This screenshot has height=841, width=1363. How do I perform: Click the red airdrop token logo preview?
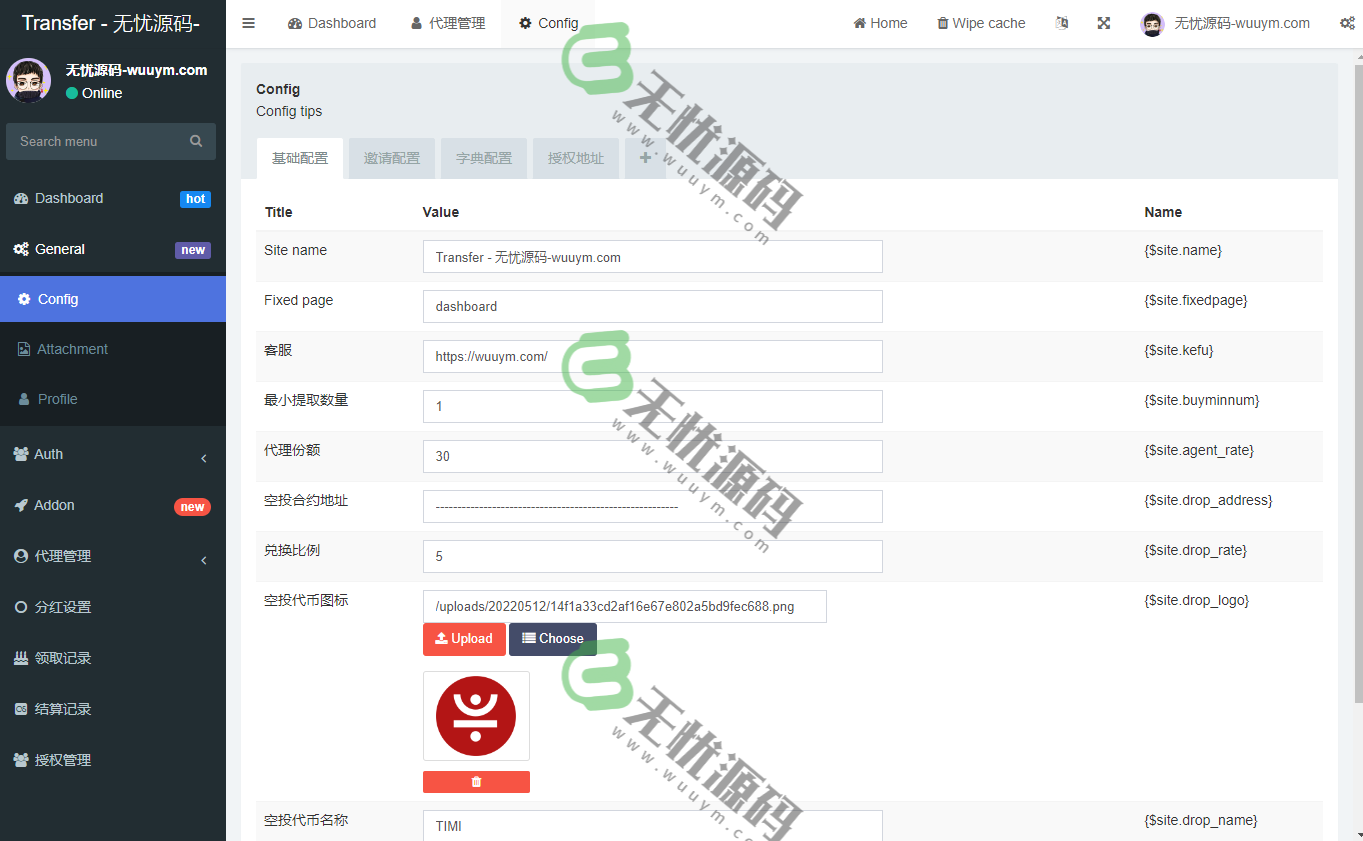pyautogui.click(x=476, y=715)
